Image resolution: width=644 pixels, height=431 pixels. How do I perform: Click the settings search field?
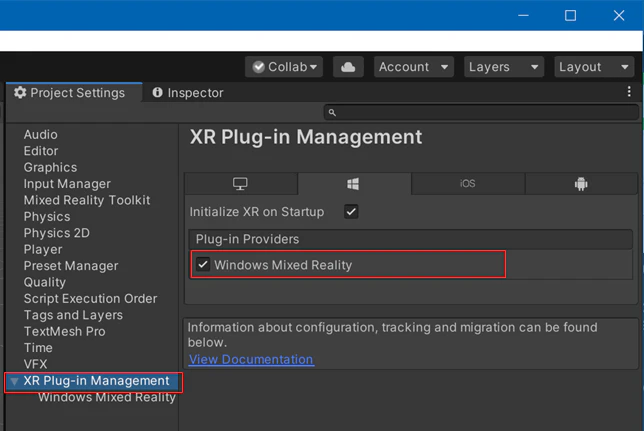(481, 112)
